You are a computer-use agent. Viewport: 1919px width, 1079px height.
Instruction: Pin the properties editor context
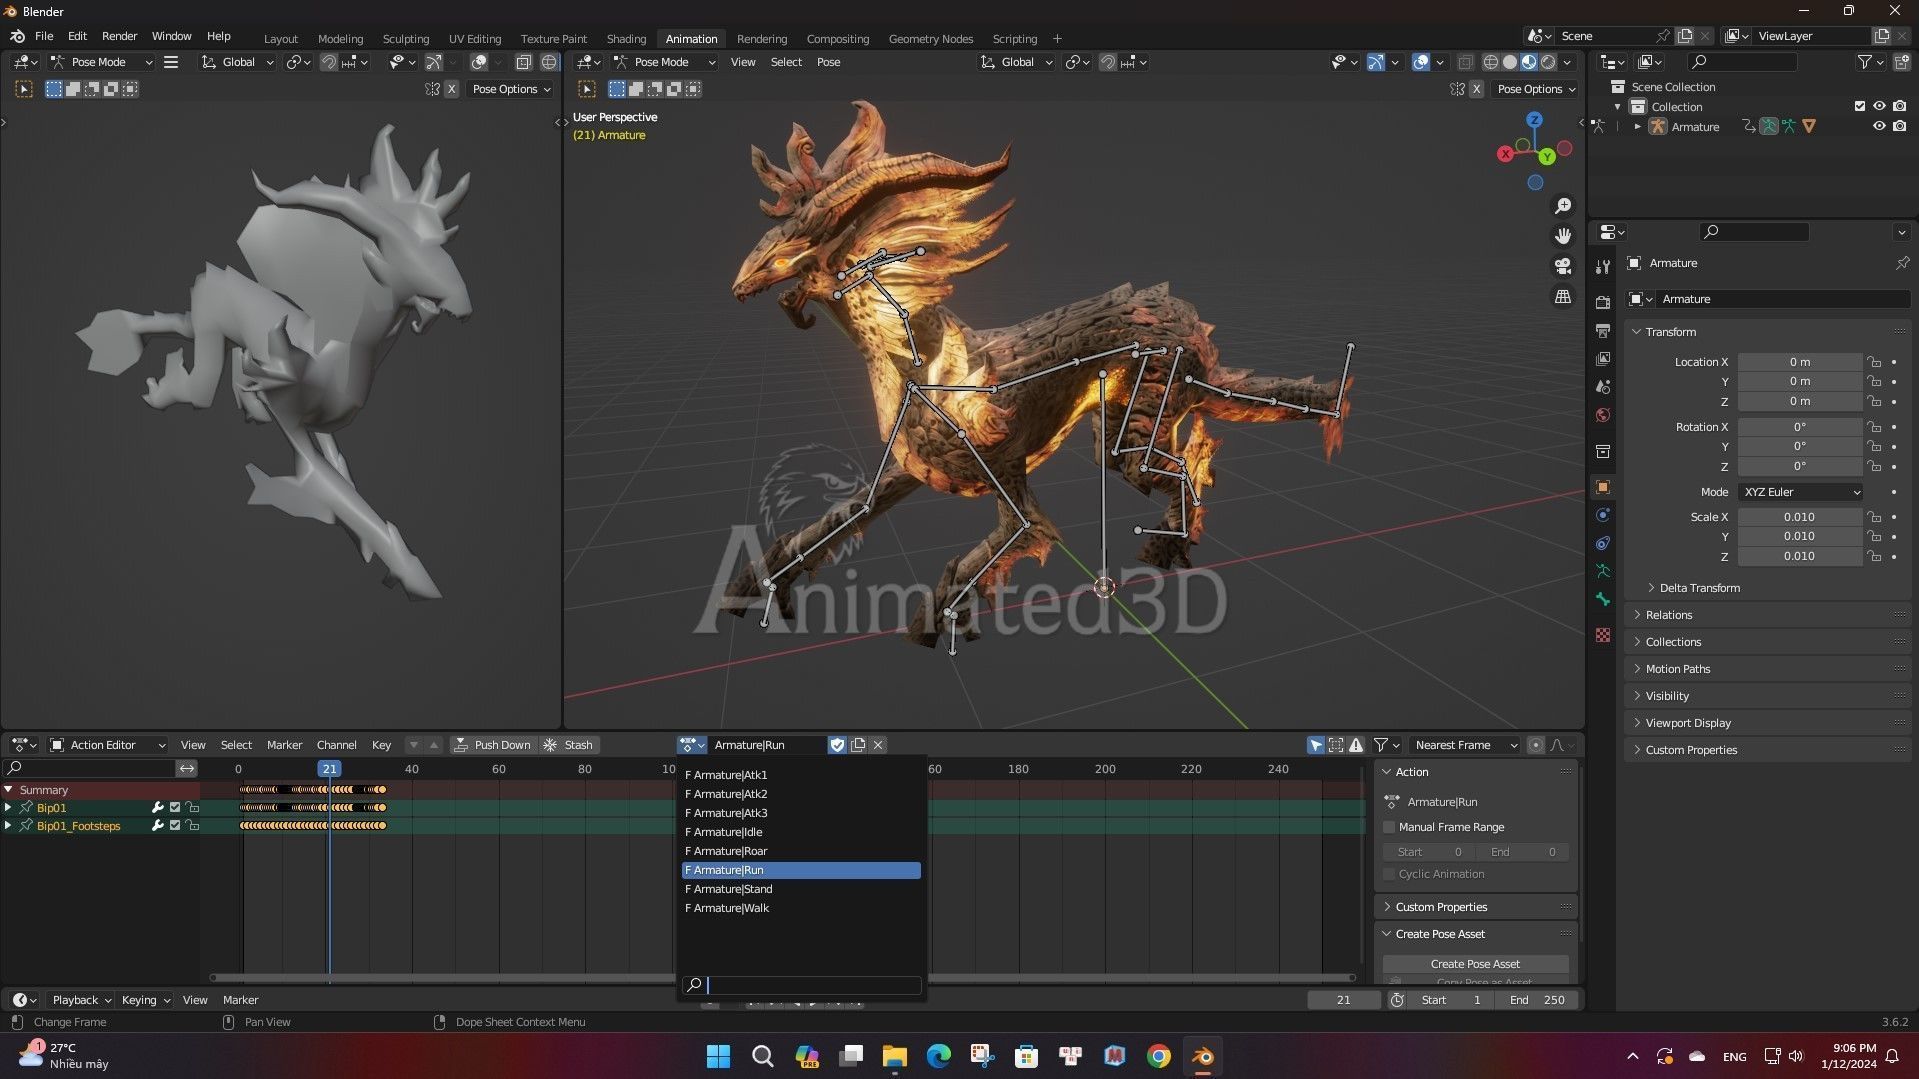pyautogui.click(x=1901, y=263)
